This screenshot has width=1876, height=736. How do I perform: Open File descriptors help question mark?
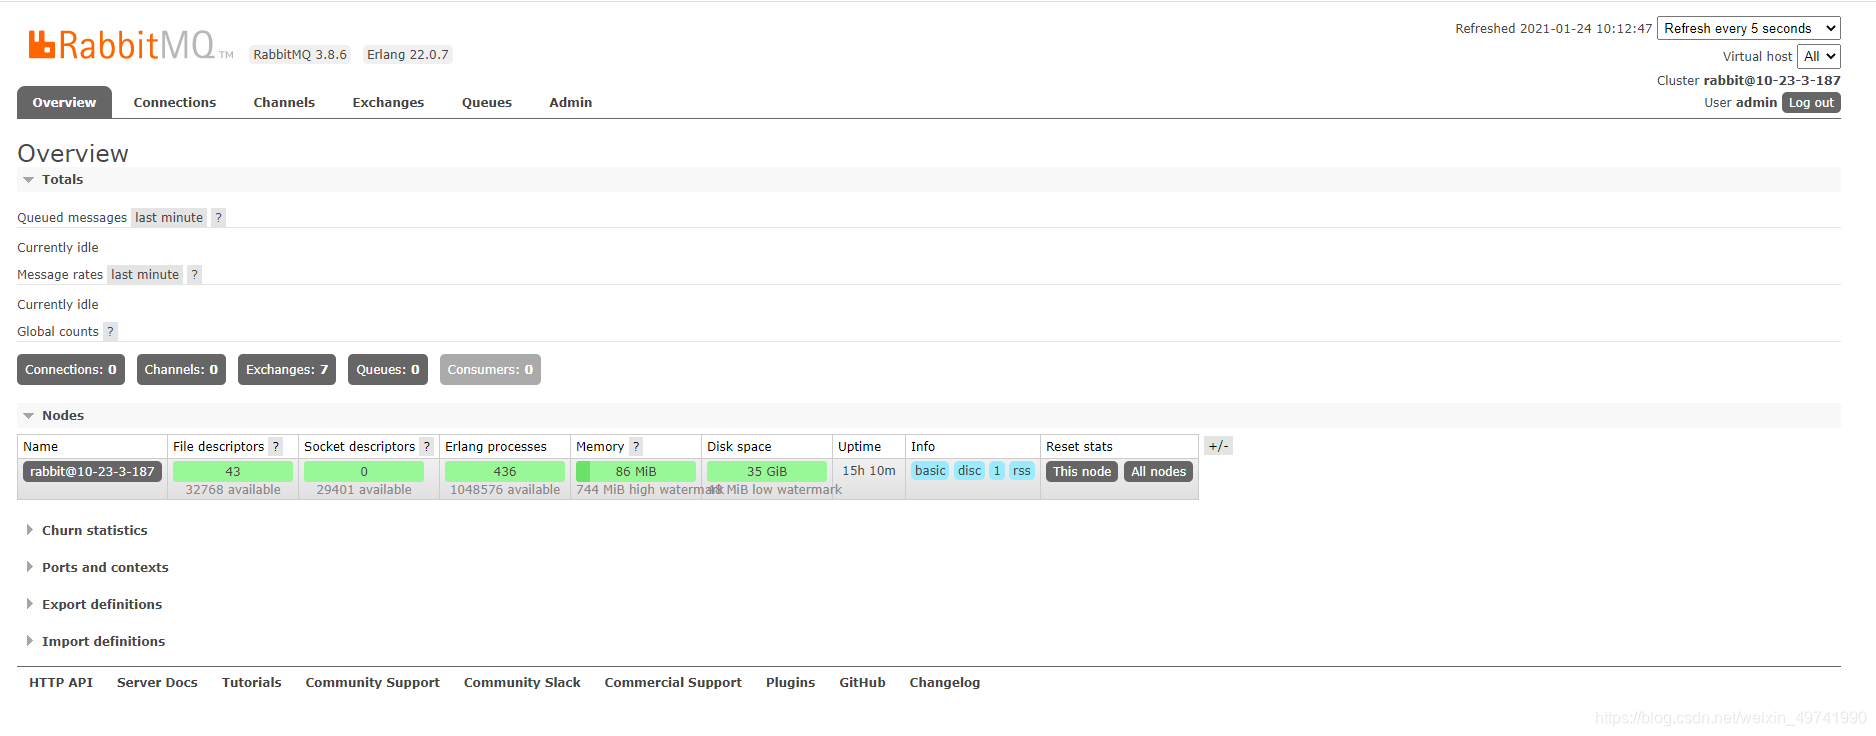point(276,447)
